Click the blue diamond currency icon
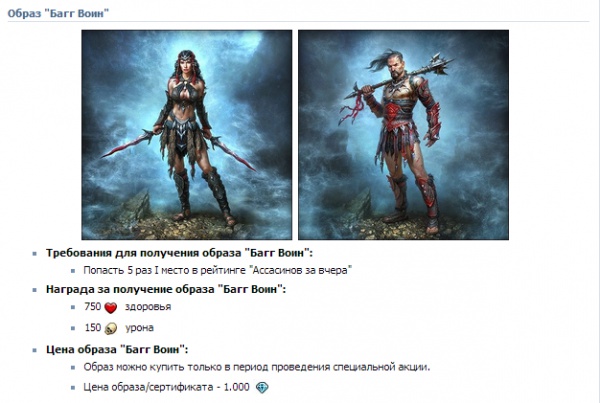 click(262, 387)
